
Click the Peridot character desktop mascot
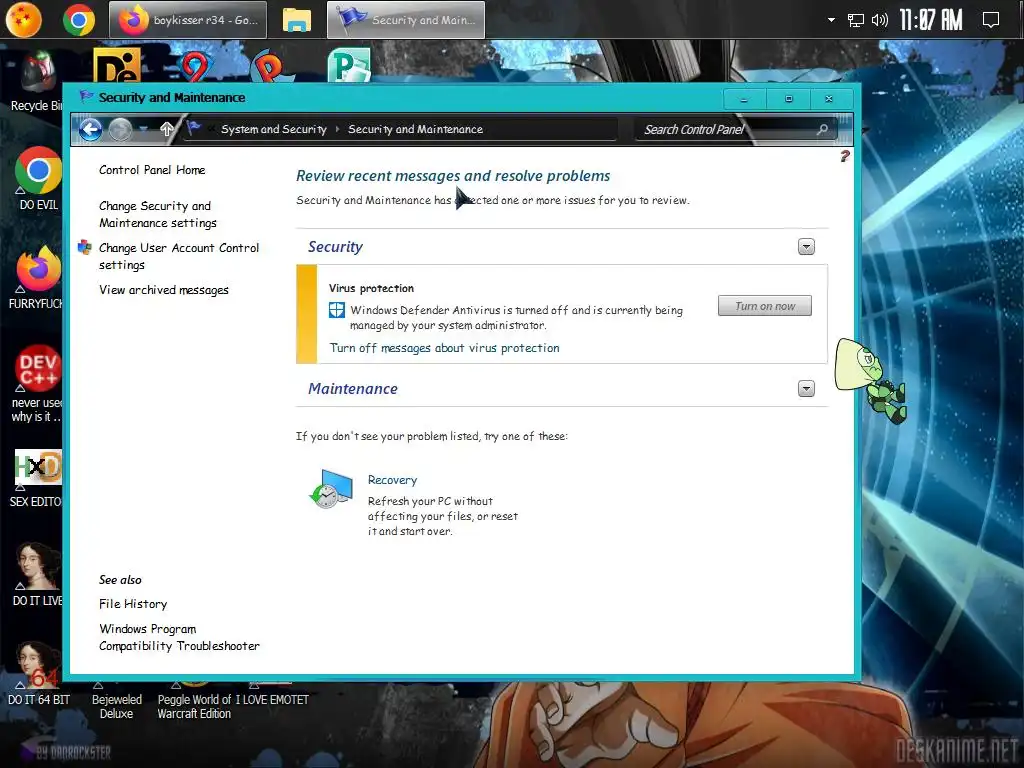[x=871, y=381]
